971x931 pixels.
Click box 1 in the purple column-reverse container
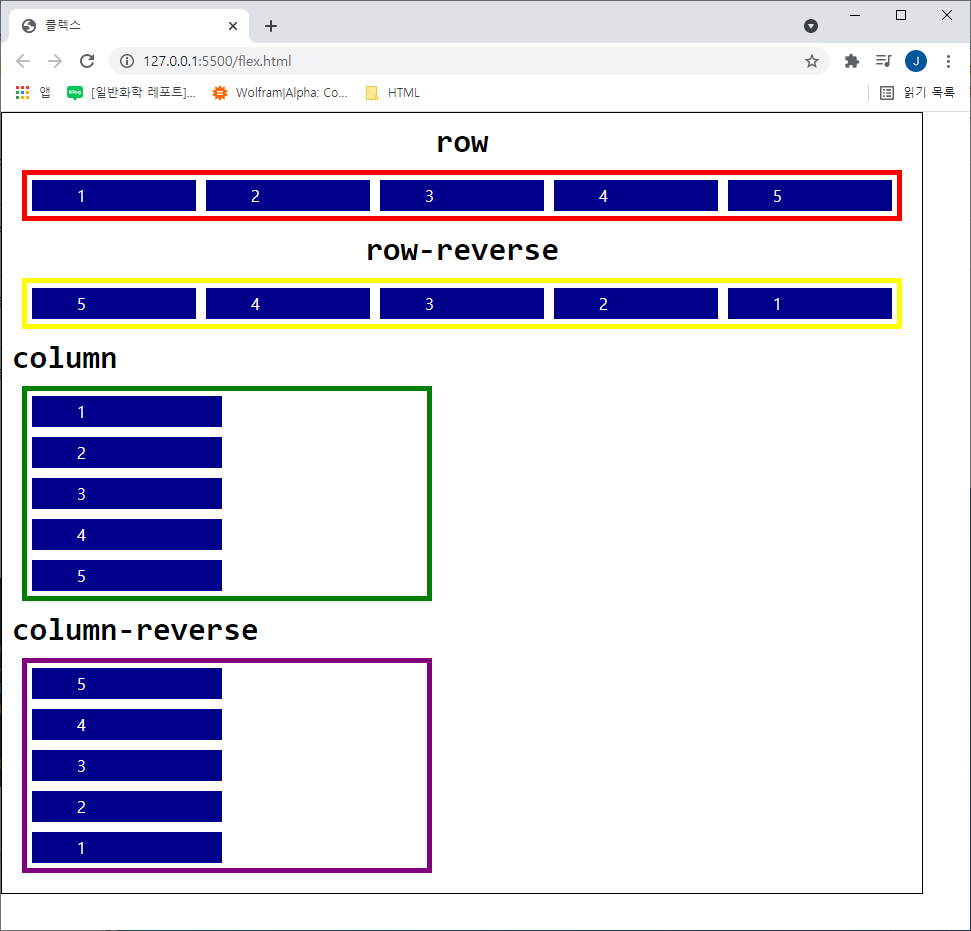pos(127,847)
